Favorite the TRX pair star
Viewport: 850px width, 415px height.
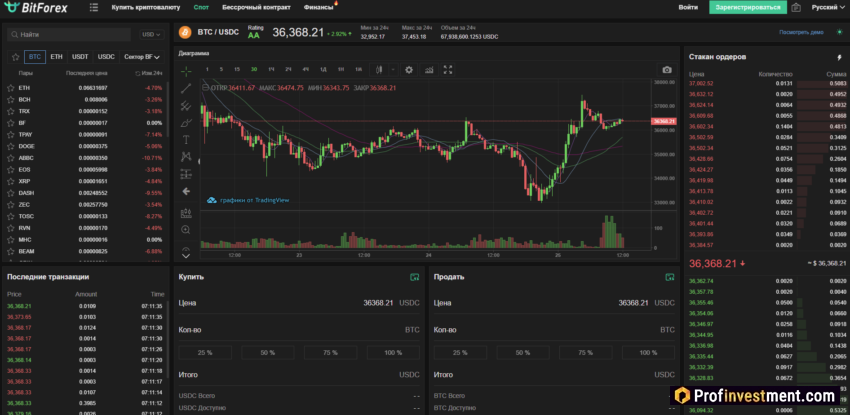(x=10, y=111)
